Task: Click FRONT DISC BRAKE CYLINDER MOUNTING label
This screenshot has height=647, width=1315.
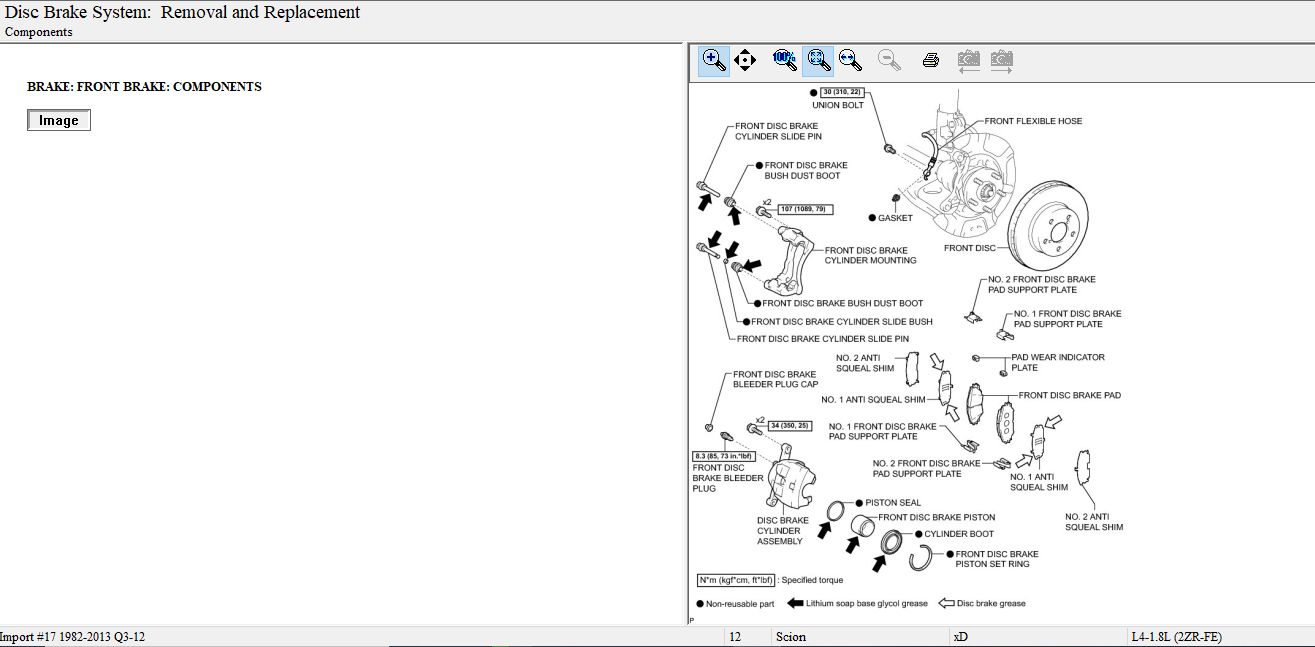Action: [x=870, y=256]
